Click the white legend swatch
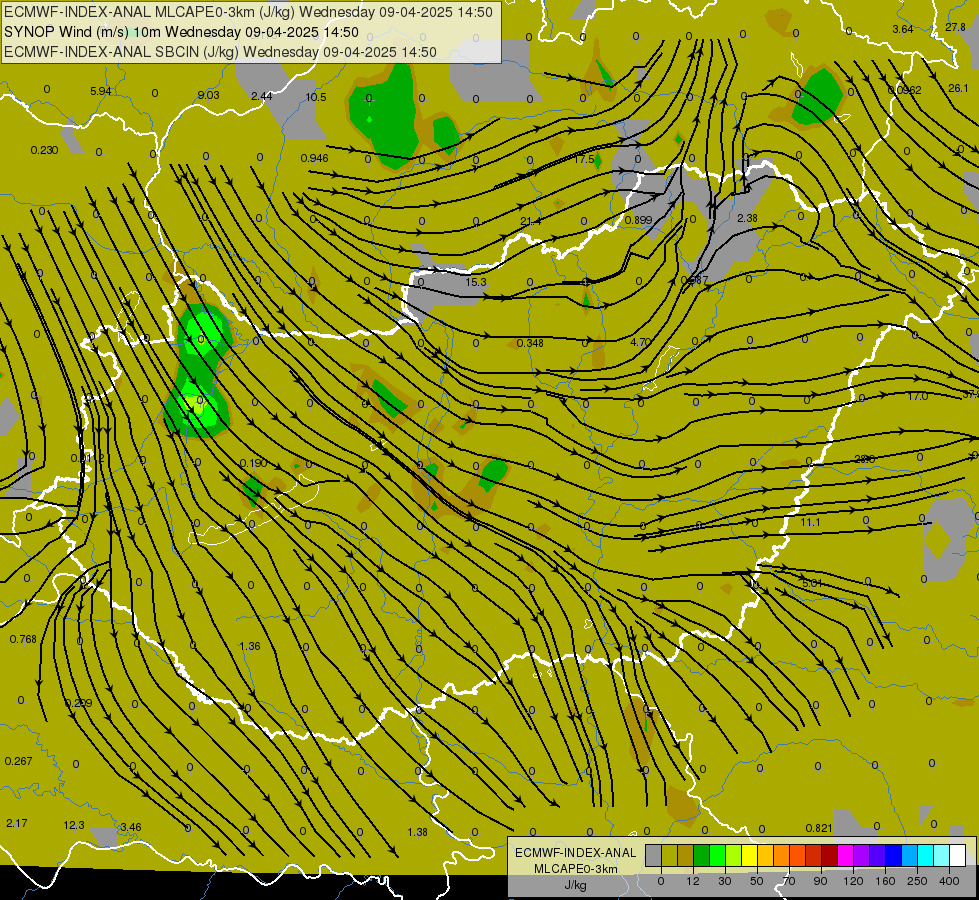The image size is (979, 900). [x=957, y=856]
